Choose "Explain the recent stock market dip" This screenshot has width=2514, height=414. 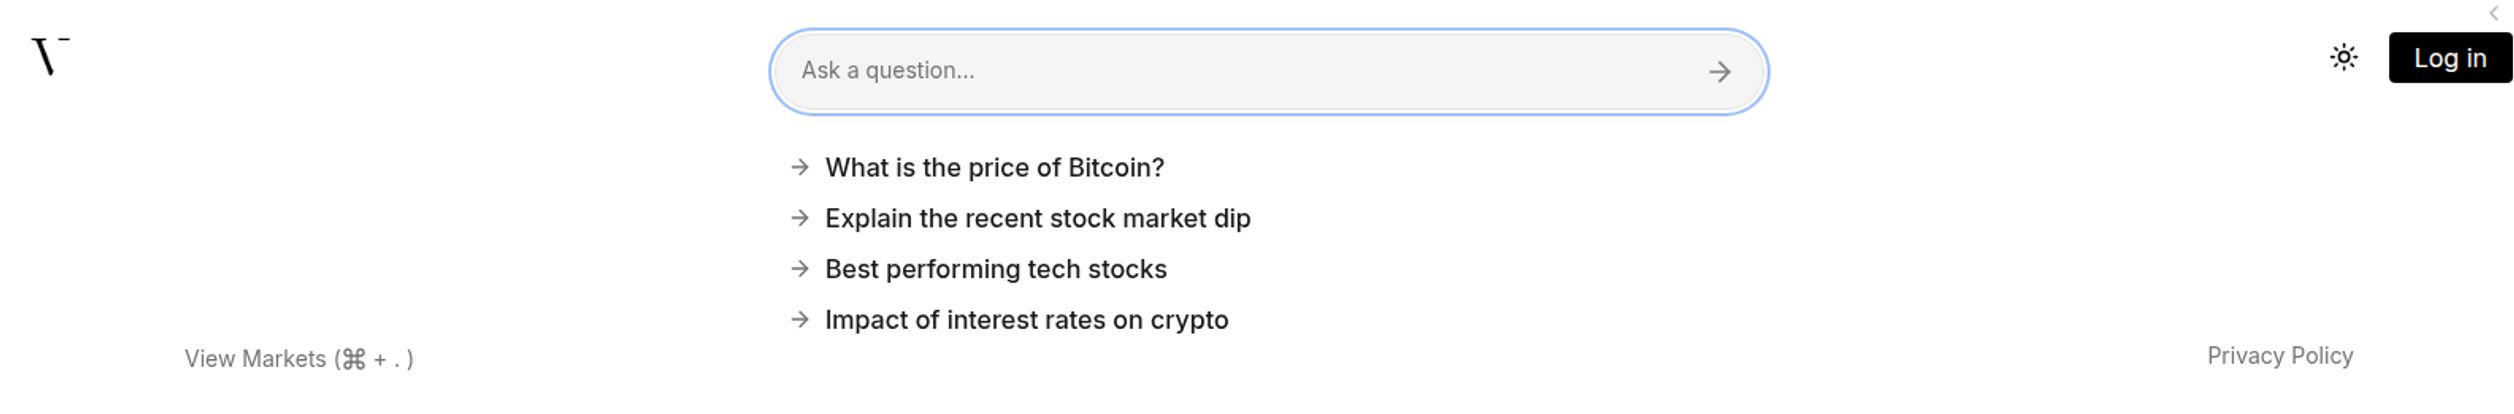click(x=1037, y=218)
